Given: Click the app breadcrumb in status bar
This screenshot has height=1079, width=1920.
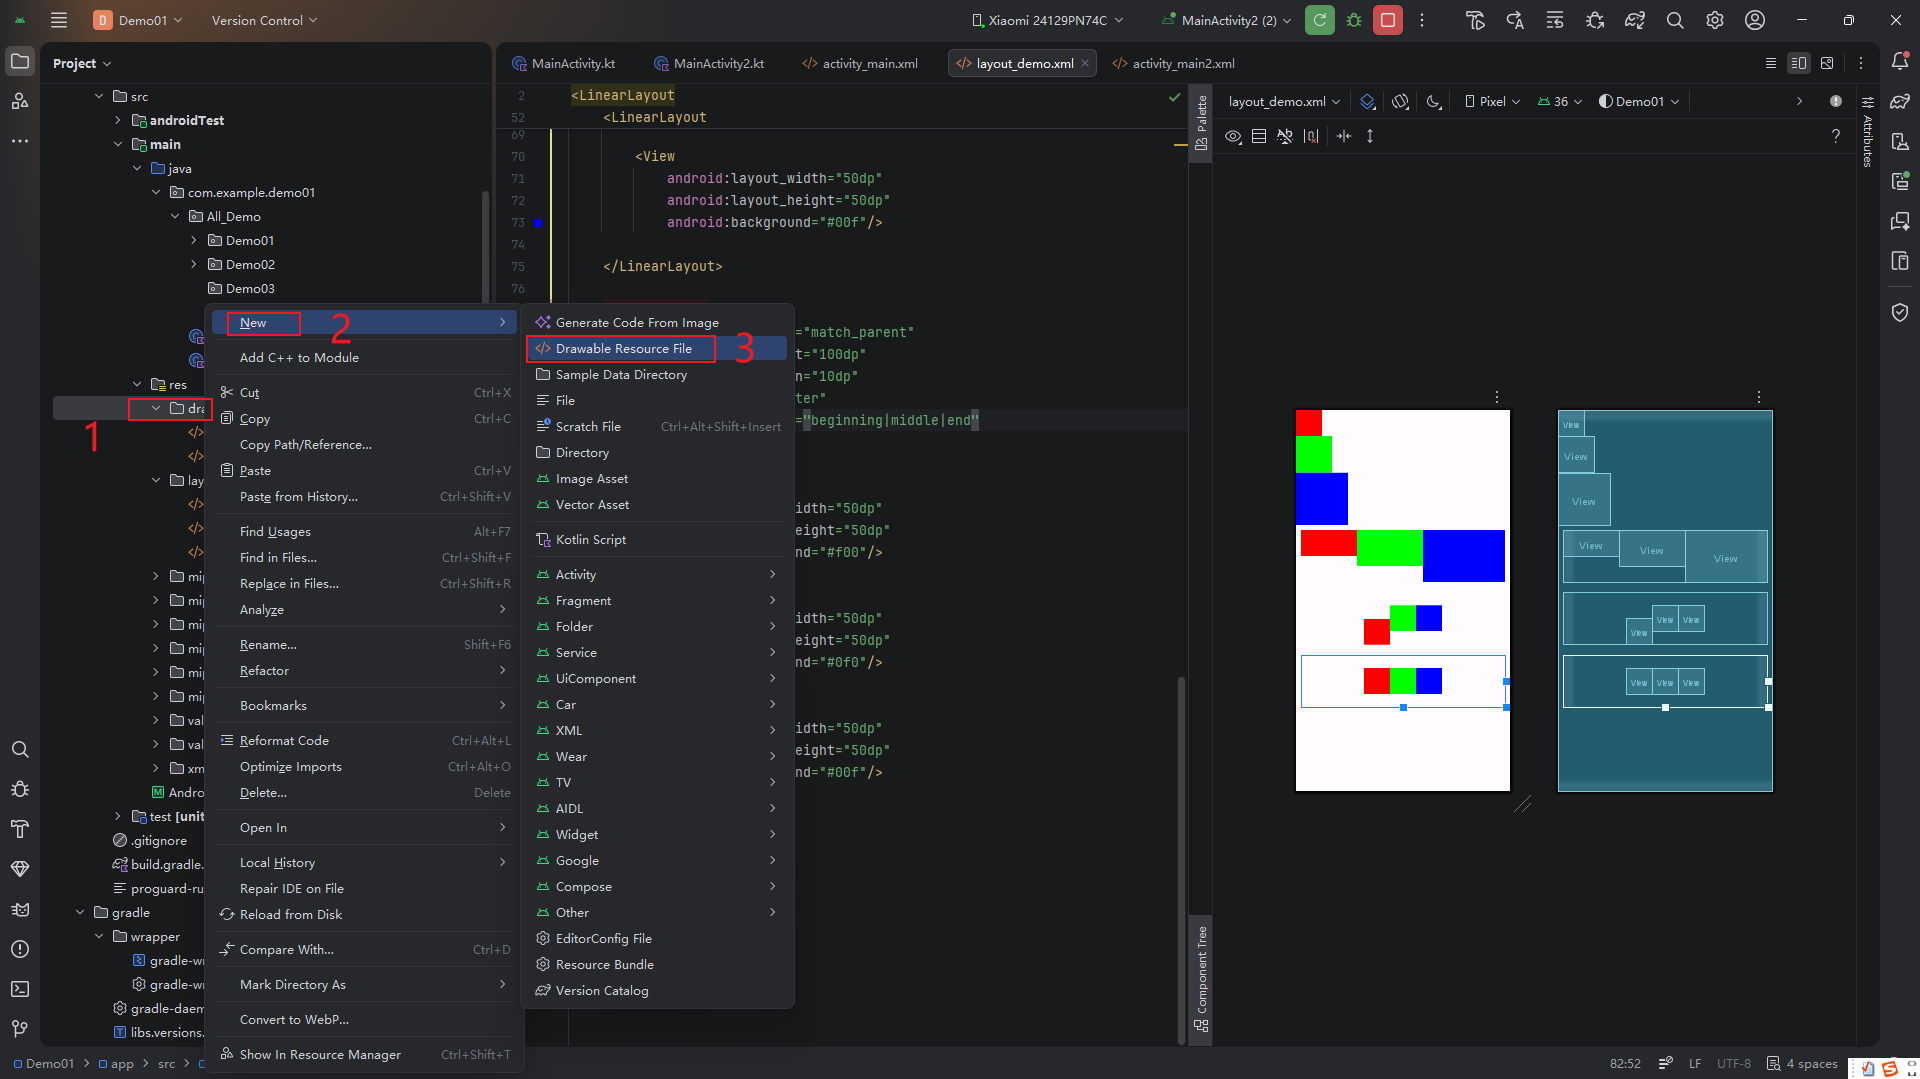Looking at the screenshot, I should tap(116, 1063).
